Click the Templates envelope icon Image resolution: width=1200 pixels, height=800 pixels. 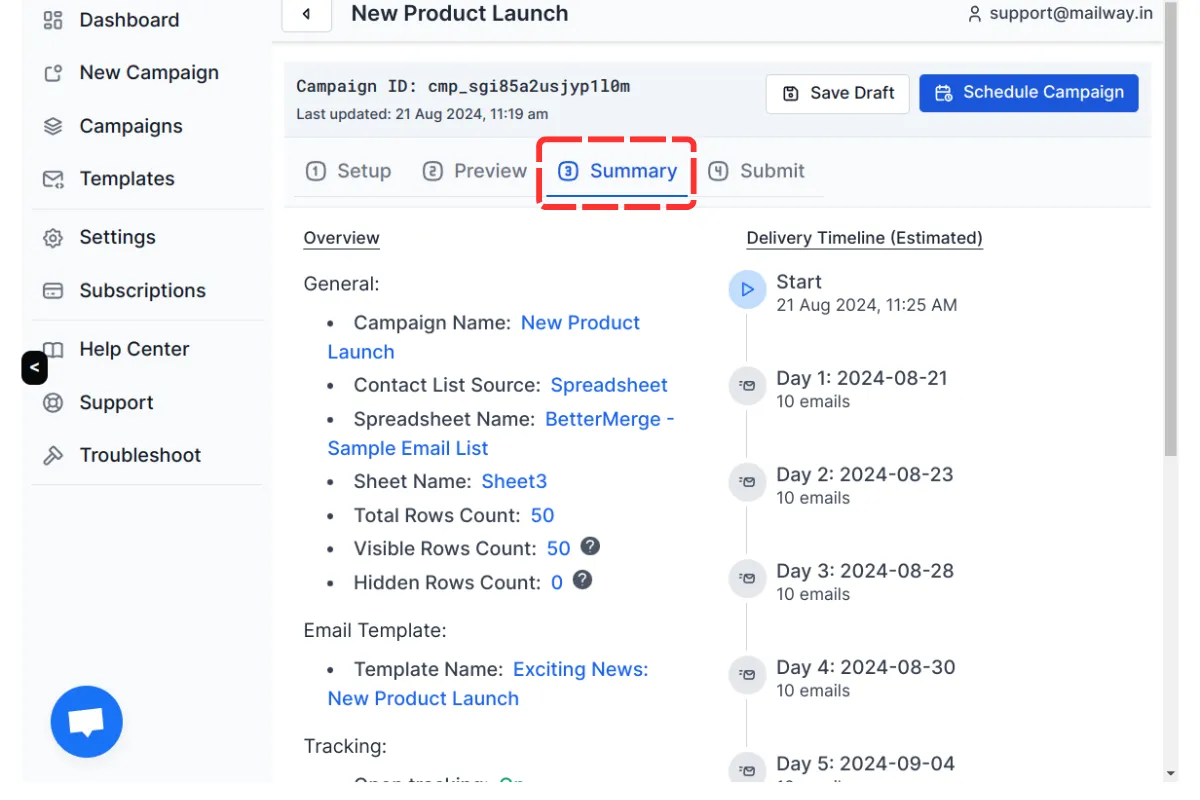(53, 179)
